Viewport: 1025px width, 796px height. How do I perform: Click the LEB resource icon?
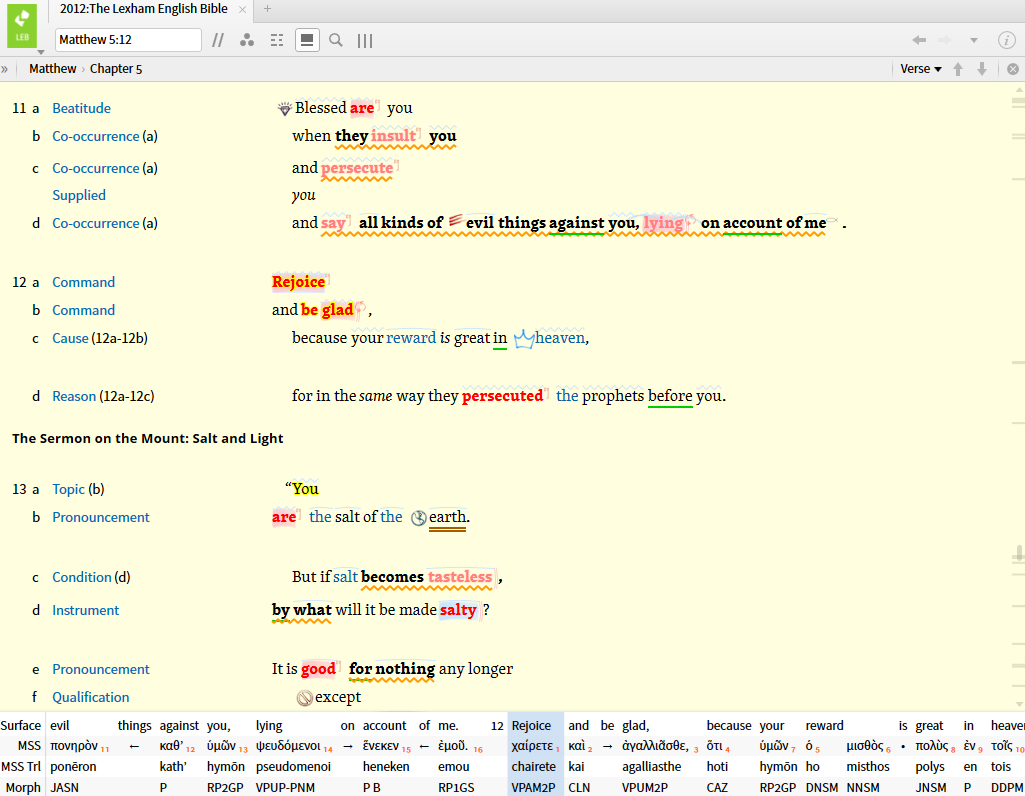pyautogui.click(x=22, y=25)
